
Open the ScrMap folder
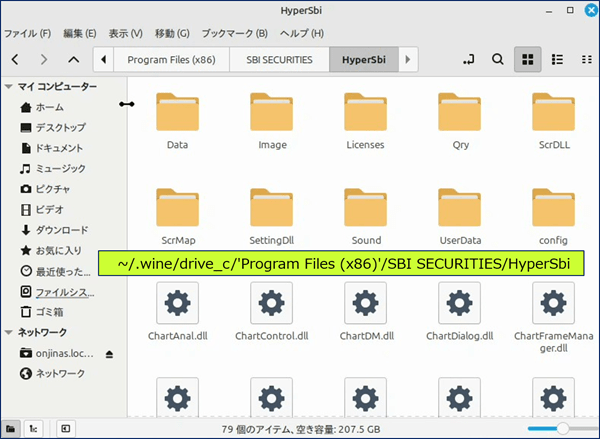(x=178, y=217)
